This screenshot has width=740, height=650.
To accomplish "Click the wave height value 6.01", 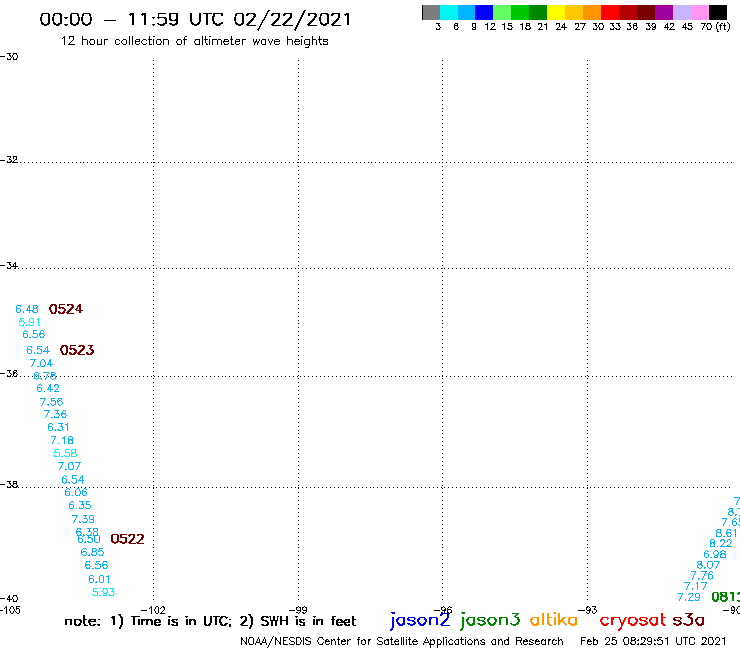I will [99, 579].
